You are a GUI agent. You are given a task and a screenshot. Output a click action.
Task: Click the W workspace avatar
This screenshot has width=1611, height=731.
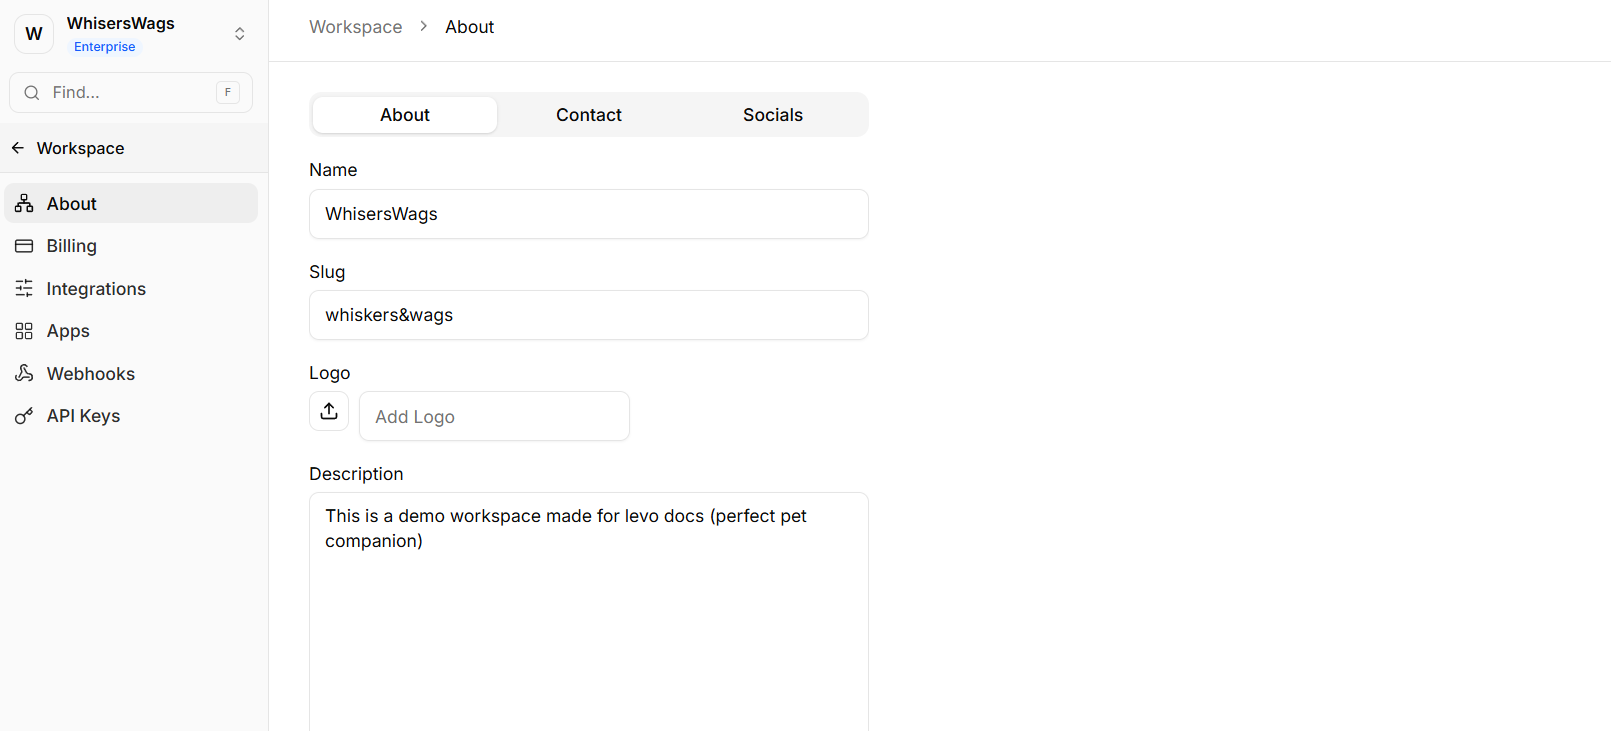34,34
